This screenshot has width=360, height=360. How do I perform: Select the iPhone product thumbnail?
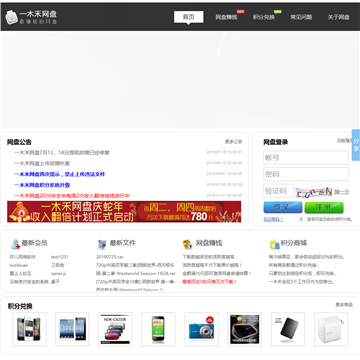29,329
